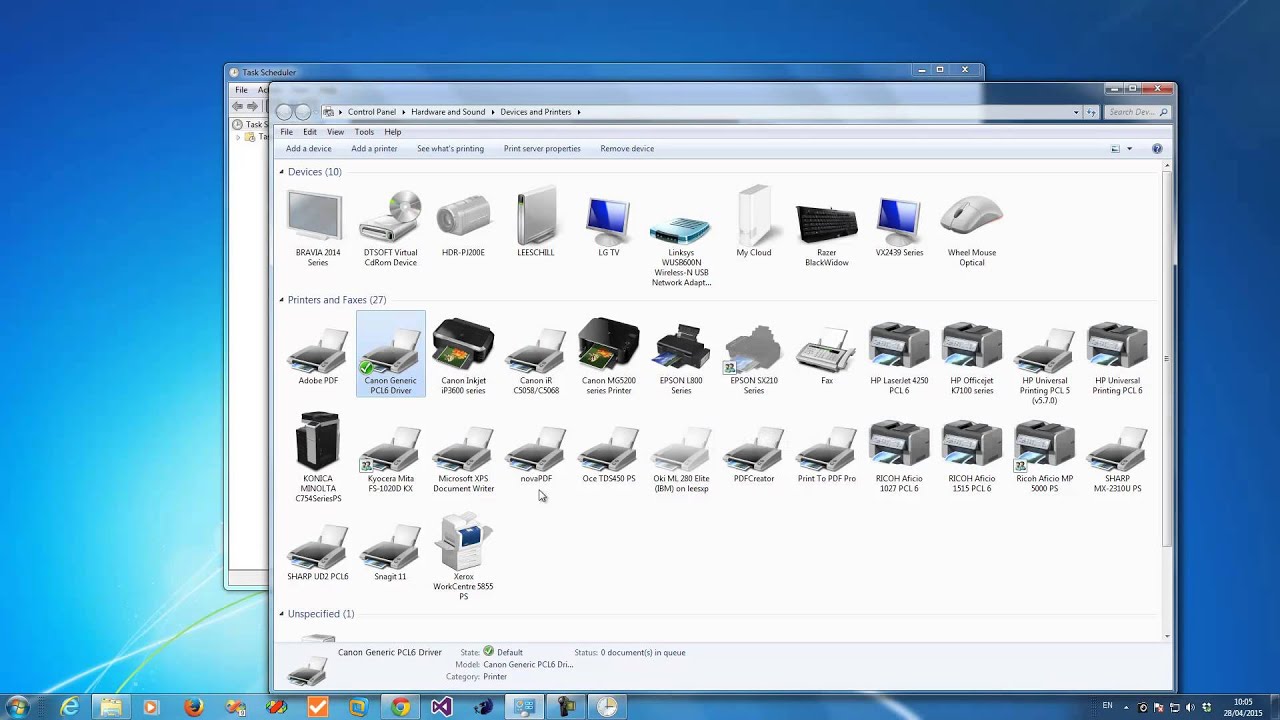Select Canon iR C5058/C5068 printer

click(x=535, y=356)
